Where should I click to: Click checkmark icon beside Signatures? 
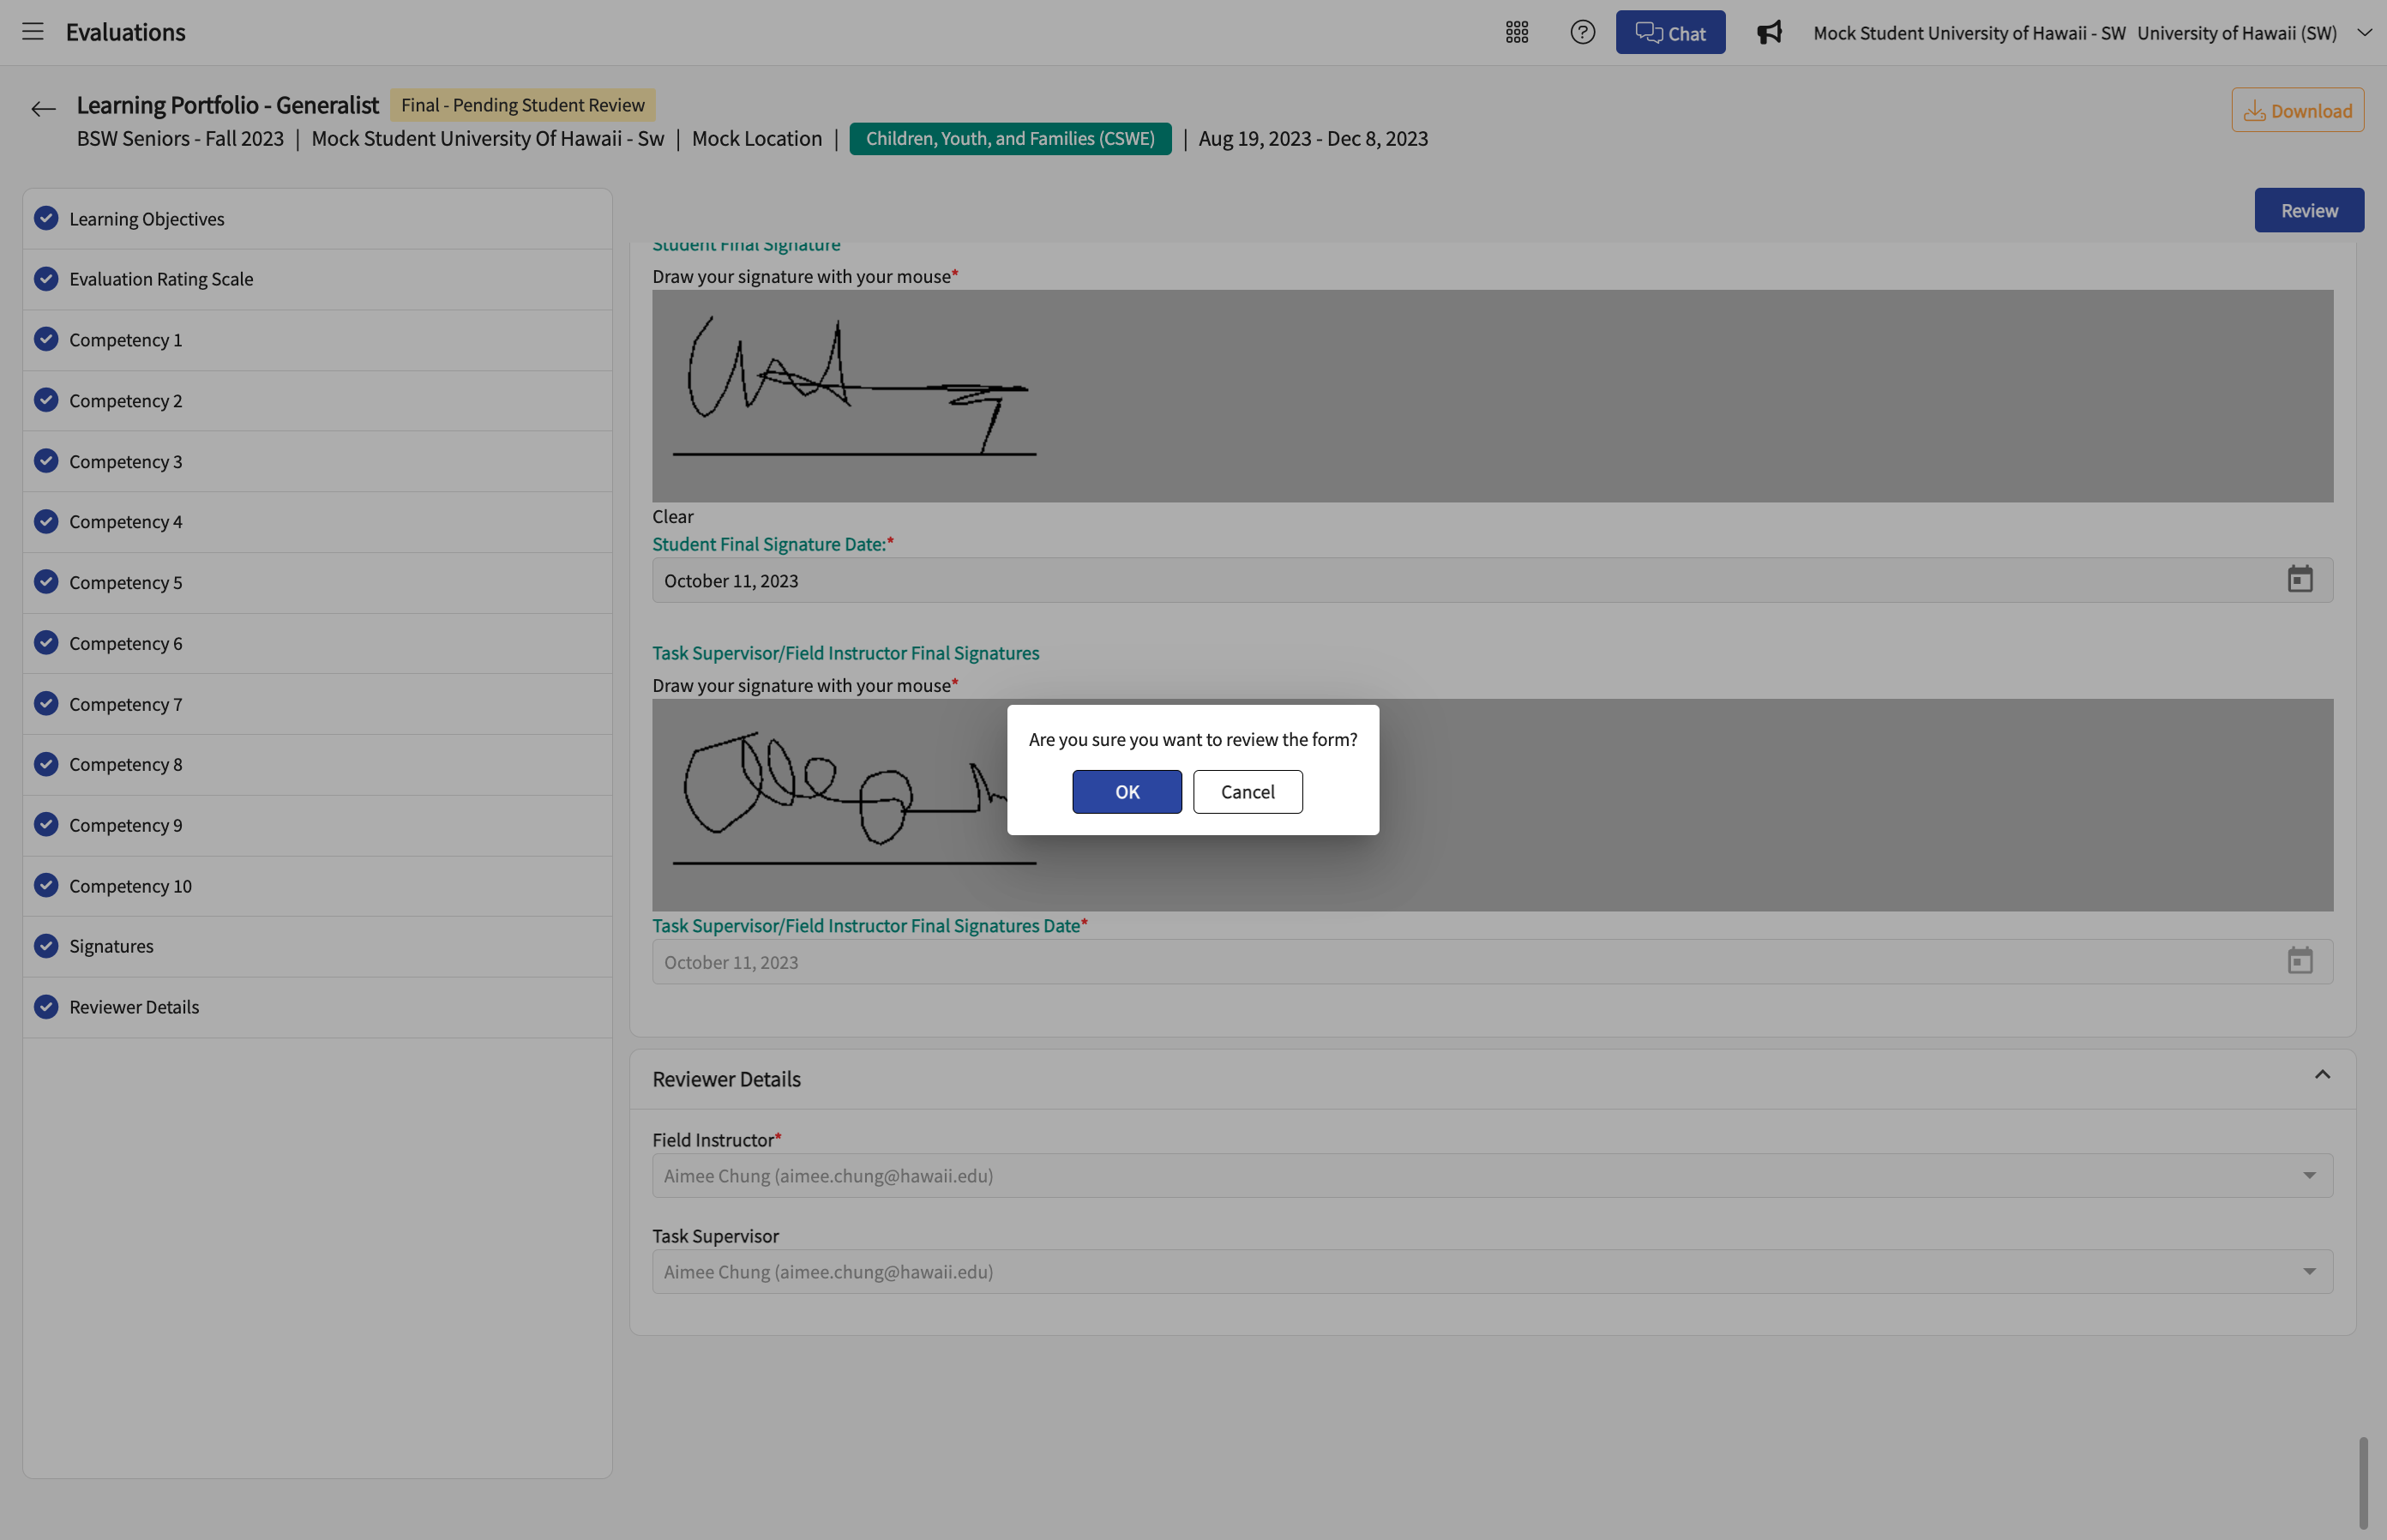coord(46,946)
